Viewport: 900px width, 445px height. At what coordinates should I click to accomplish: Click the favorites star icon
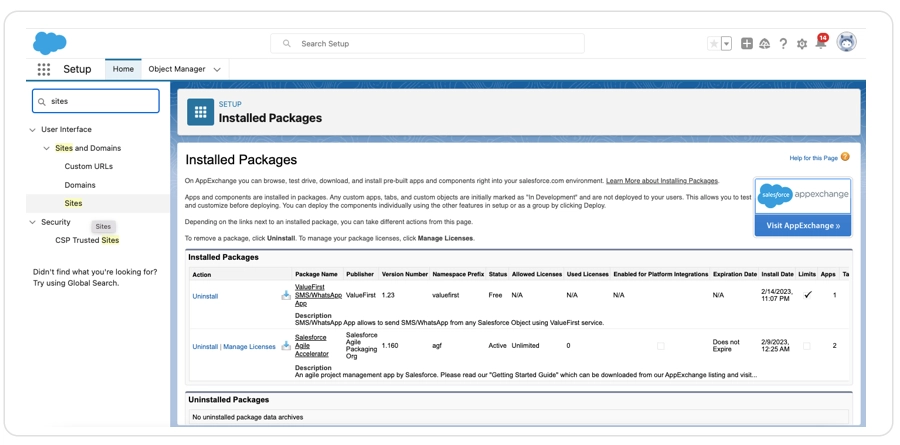[x=714, y=44]
